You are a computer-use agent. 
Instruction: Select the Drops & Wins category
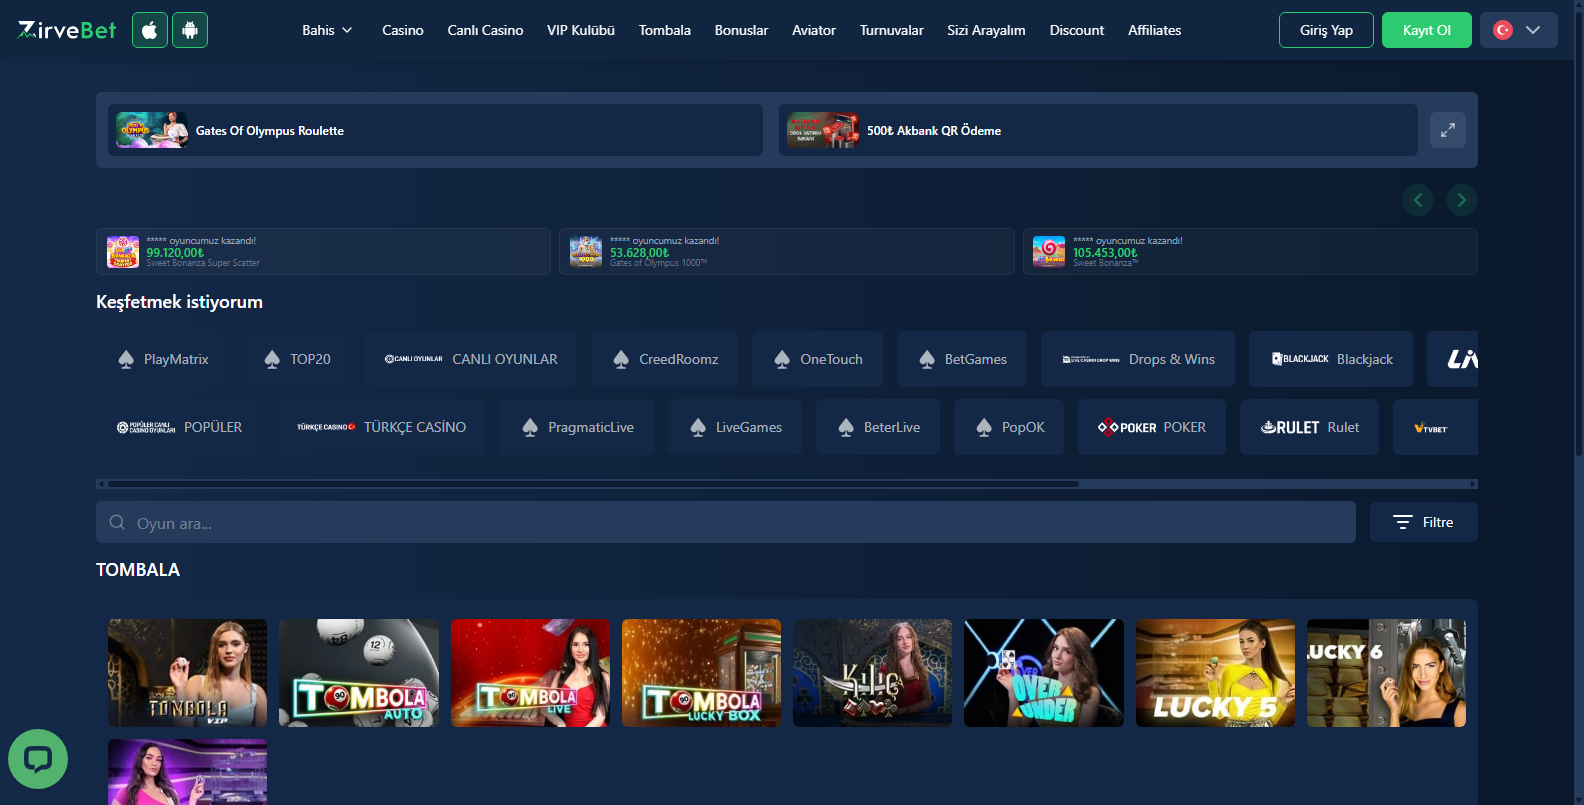1138,359
